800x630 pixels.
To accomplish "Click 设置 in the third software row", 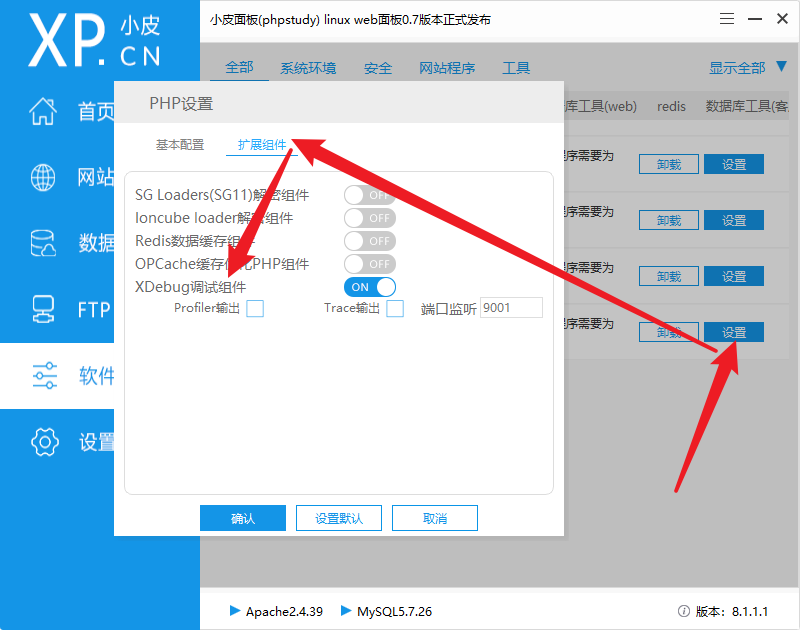I will click(x=734, y=276).
